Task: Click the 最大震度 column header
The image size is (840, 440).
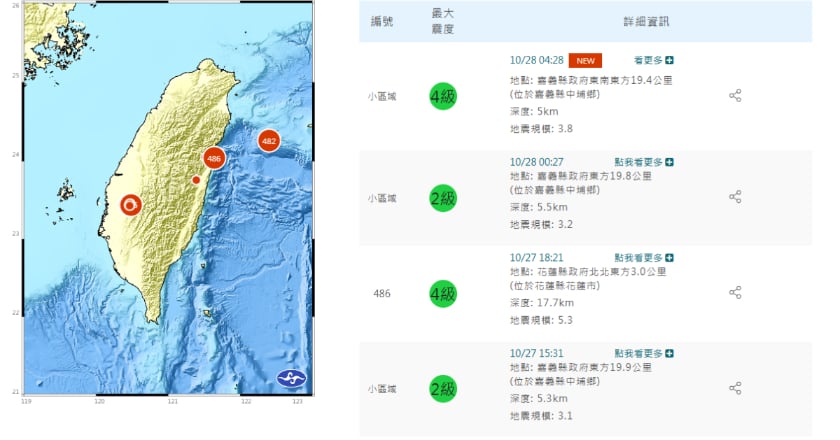Action: pyautogui.click(x=443, y=21)
